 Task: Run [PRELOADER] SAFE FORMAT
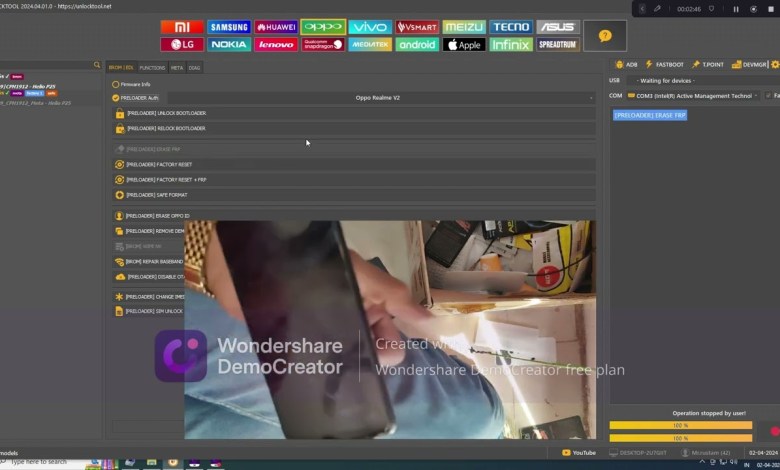coord(354,195)
